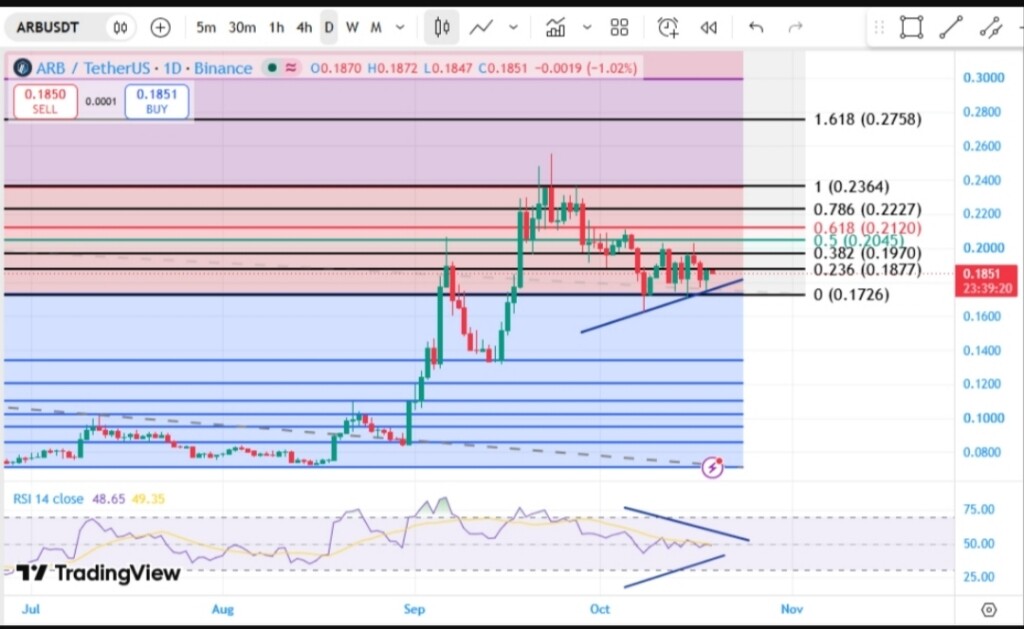The image size is (1024, 629).
Task: Expand the timeframe list dropdown
Action: tap(400, 27)
